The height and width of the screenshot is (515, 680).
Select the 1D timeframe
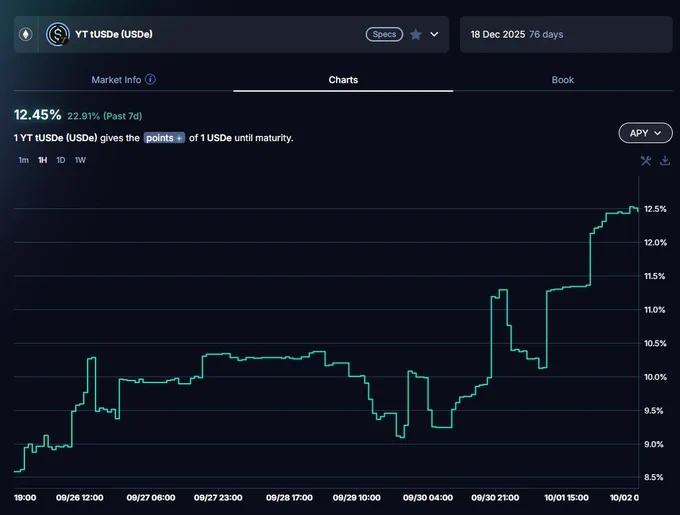pos(61,160)
